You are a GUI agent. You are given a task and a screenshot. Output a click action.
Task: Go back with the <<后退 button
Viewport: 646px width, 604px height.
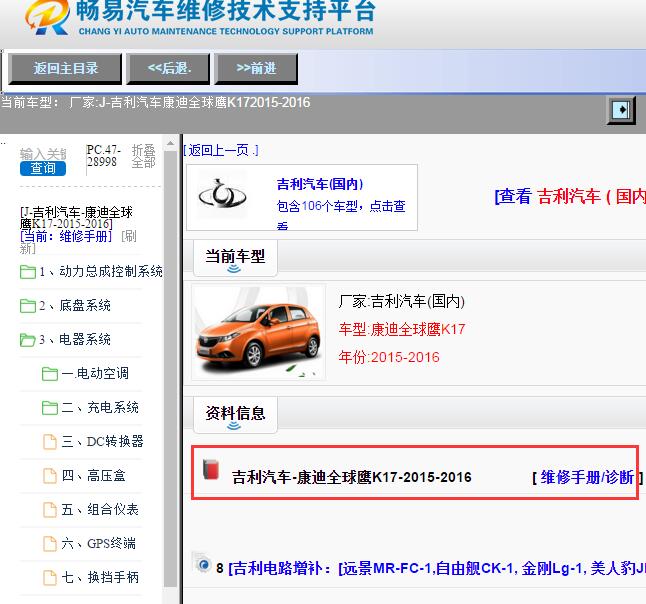168,68
